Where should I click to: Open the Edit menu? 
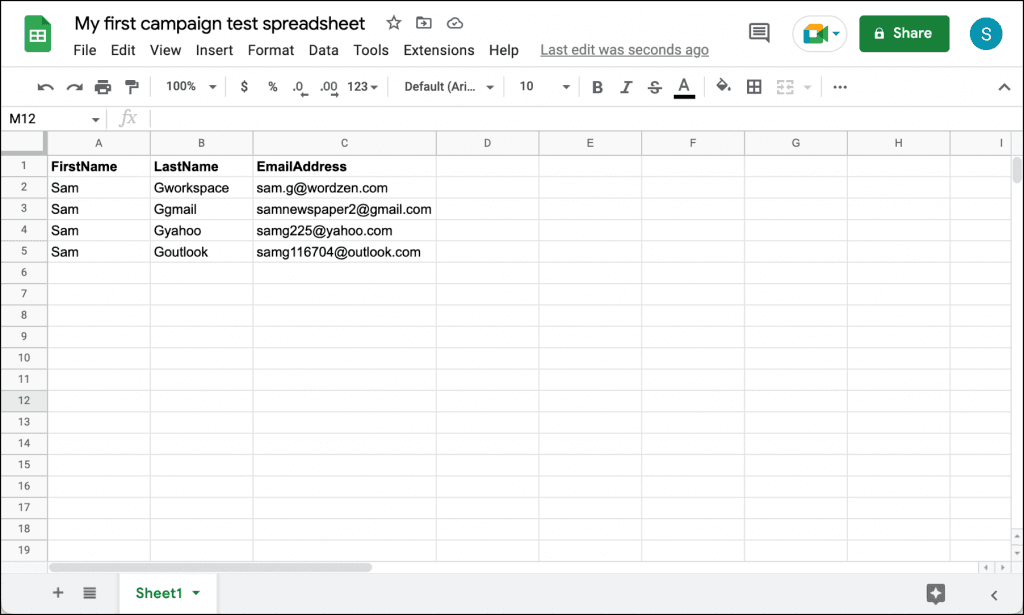coord(123,50)
